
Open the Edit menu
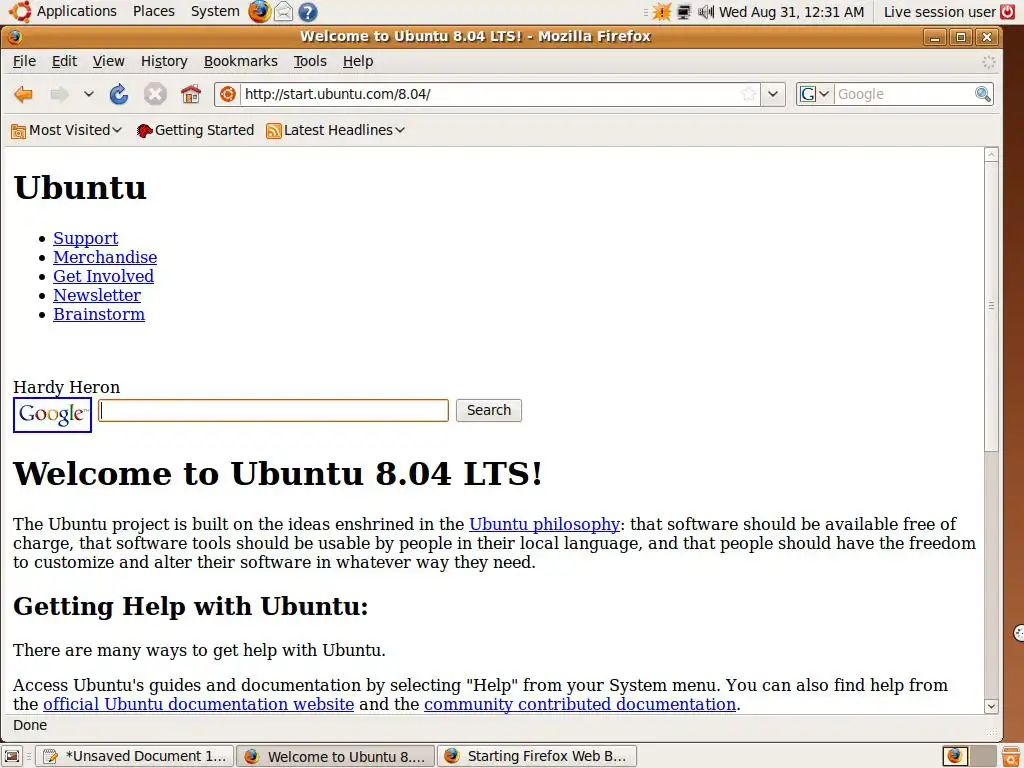point(64,61)
